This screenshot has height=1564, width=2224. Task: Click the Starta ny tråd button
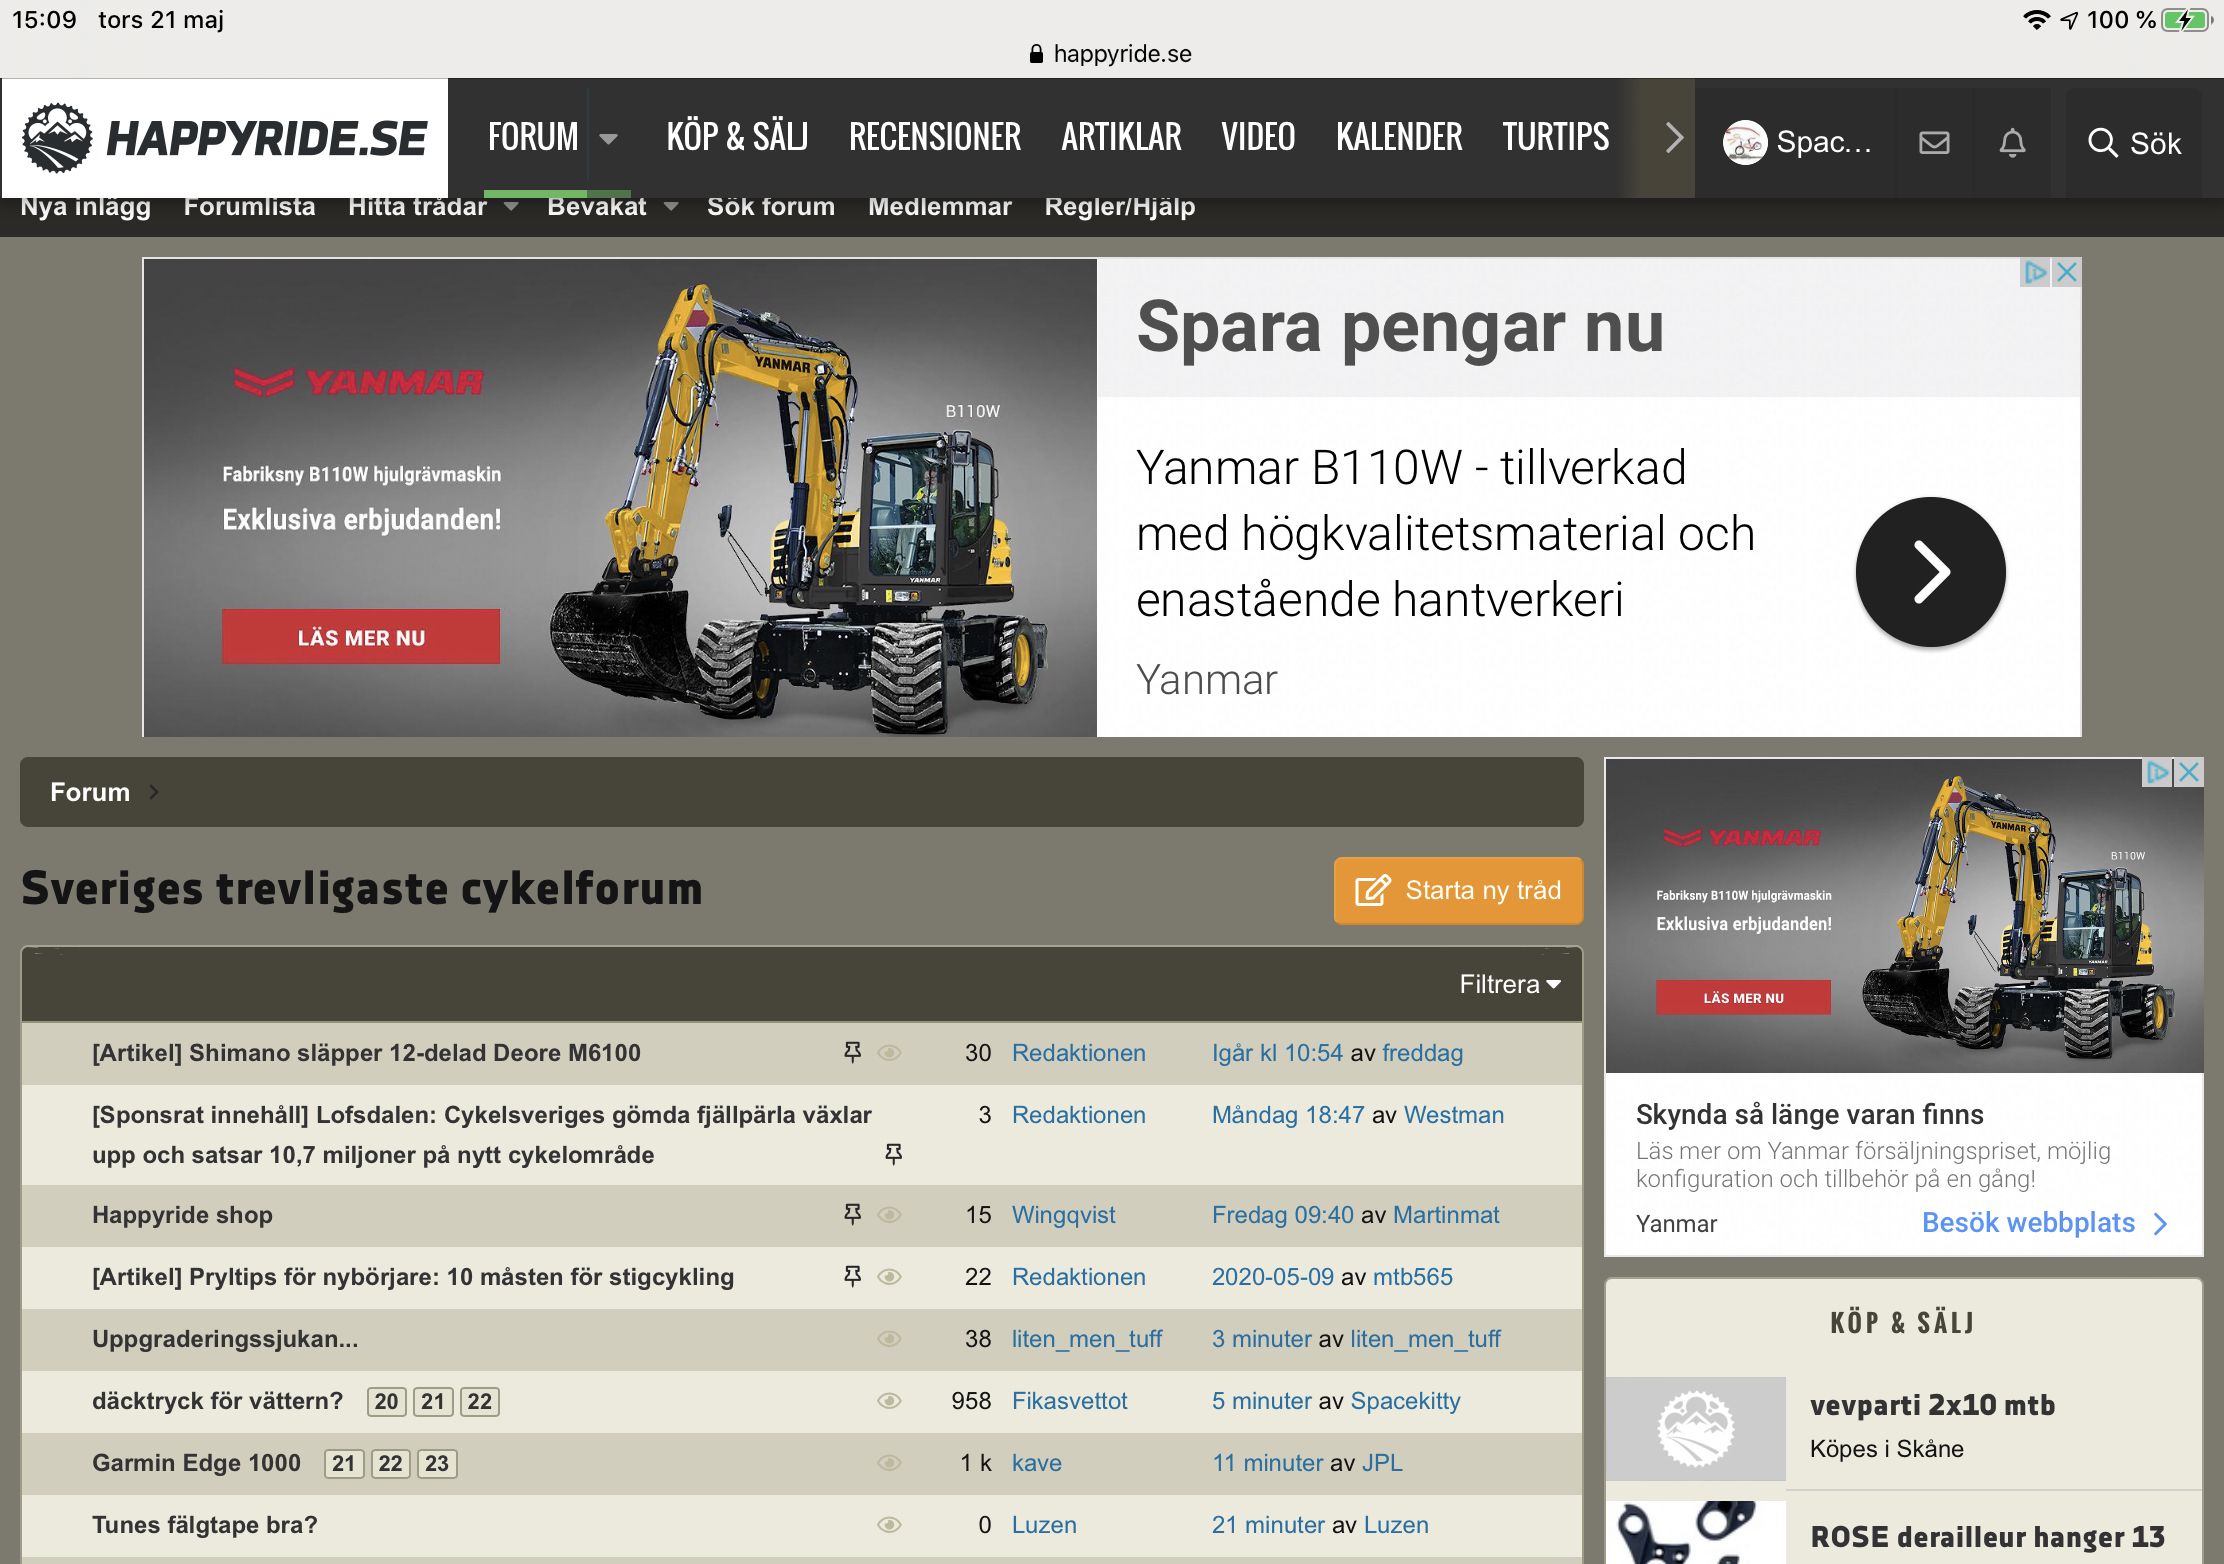pyautogui.click(x=1458, y=890)
